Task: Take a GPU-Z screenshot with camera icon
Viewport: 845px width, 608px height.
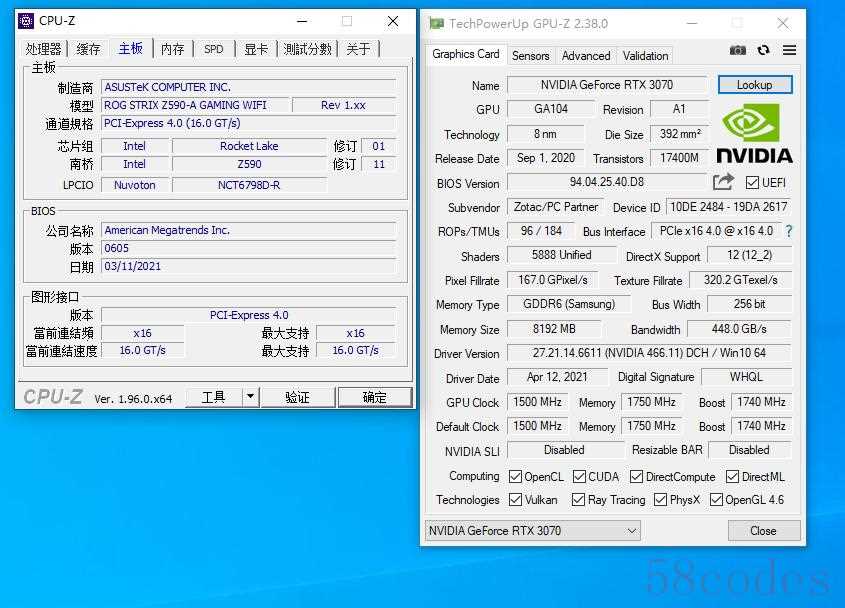Action: click(x=738, y=50)
